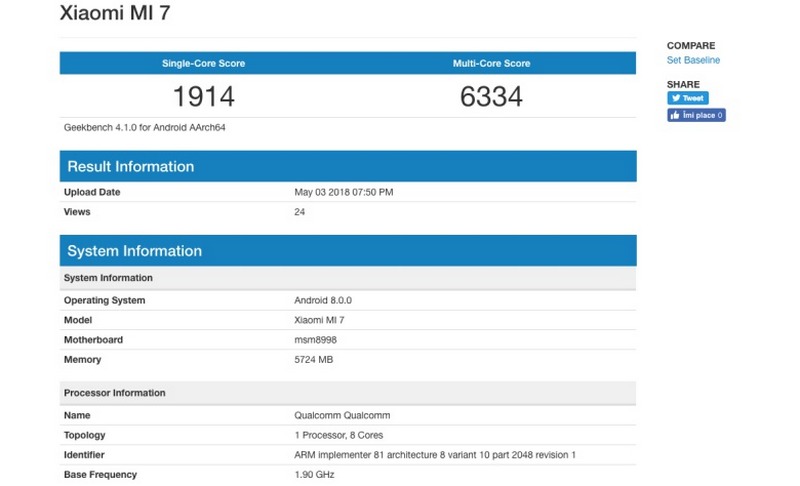This screenshot has width=800, height=486.
Task: Select the 'Xiaomi MI 7' page title
Action: tap(115, 13)
